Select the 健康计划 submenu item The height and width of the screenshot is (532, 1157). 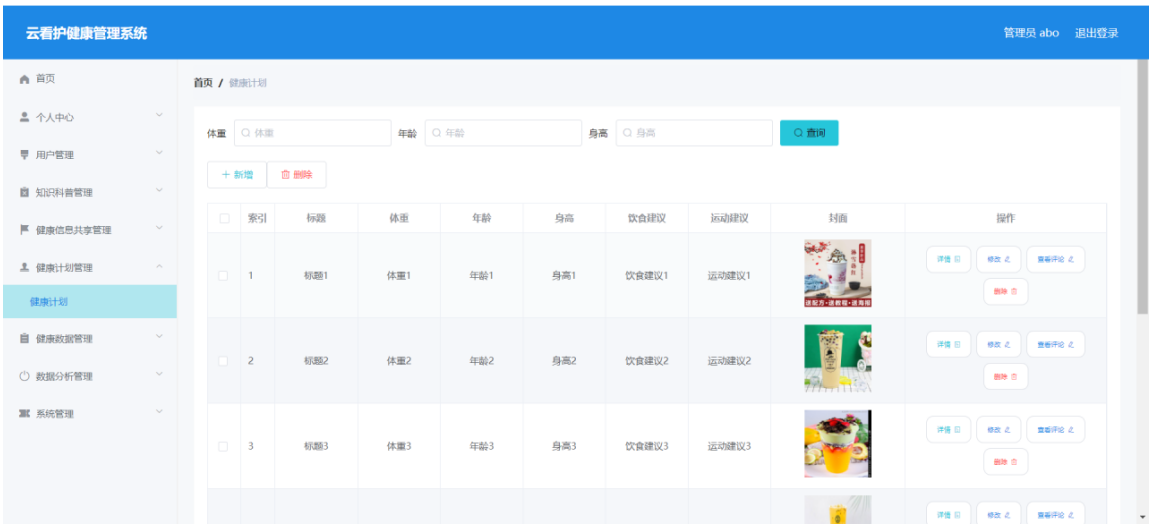point(90,302)
